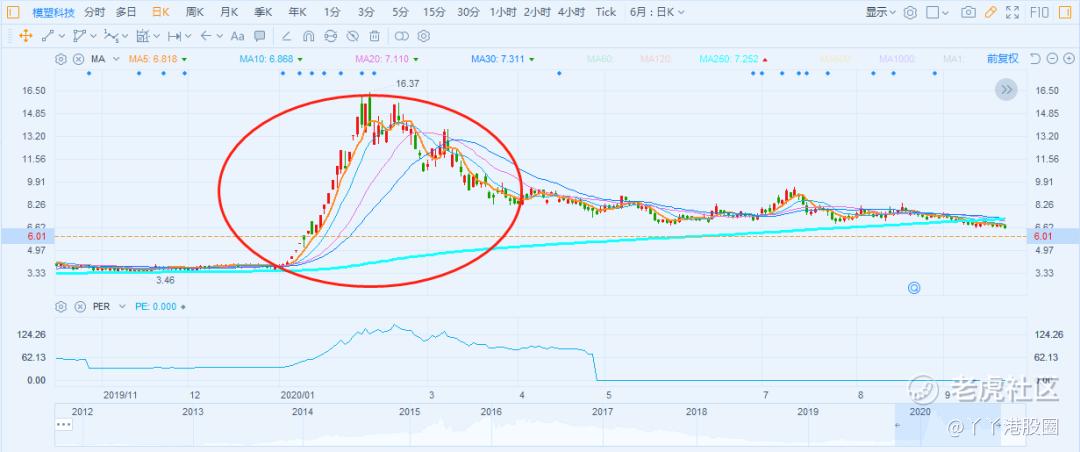Open PER indicator settings gear
The width and height of the screenshot is (1080, 452).
pos(61,307)
